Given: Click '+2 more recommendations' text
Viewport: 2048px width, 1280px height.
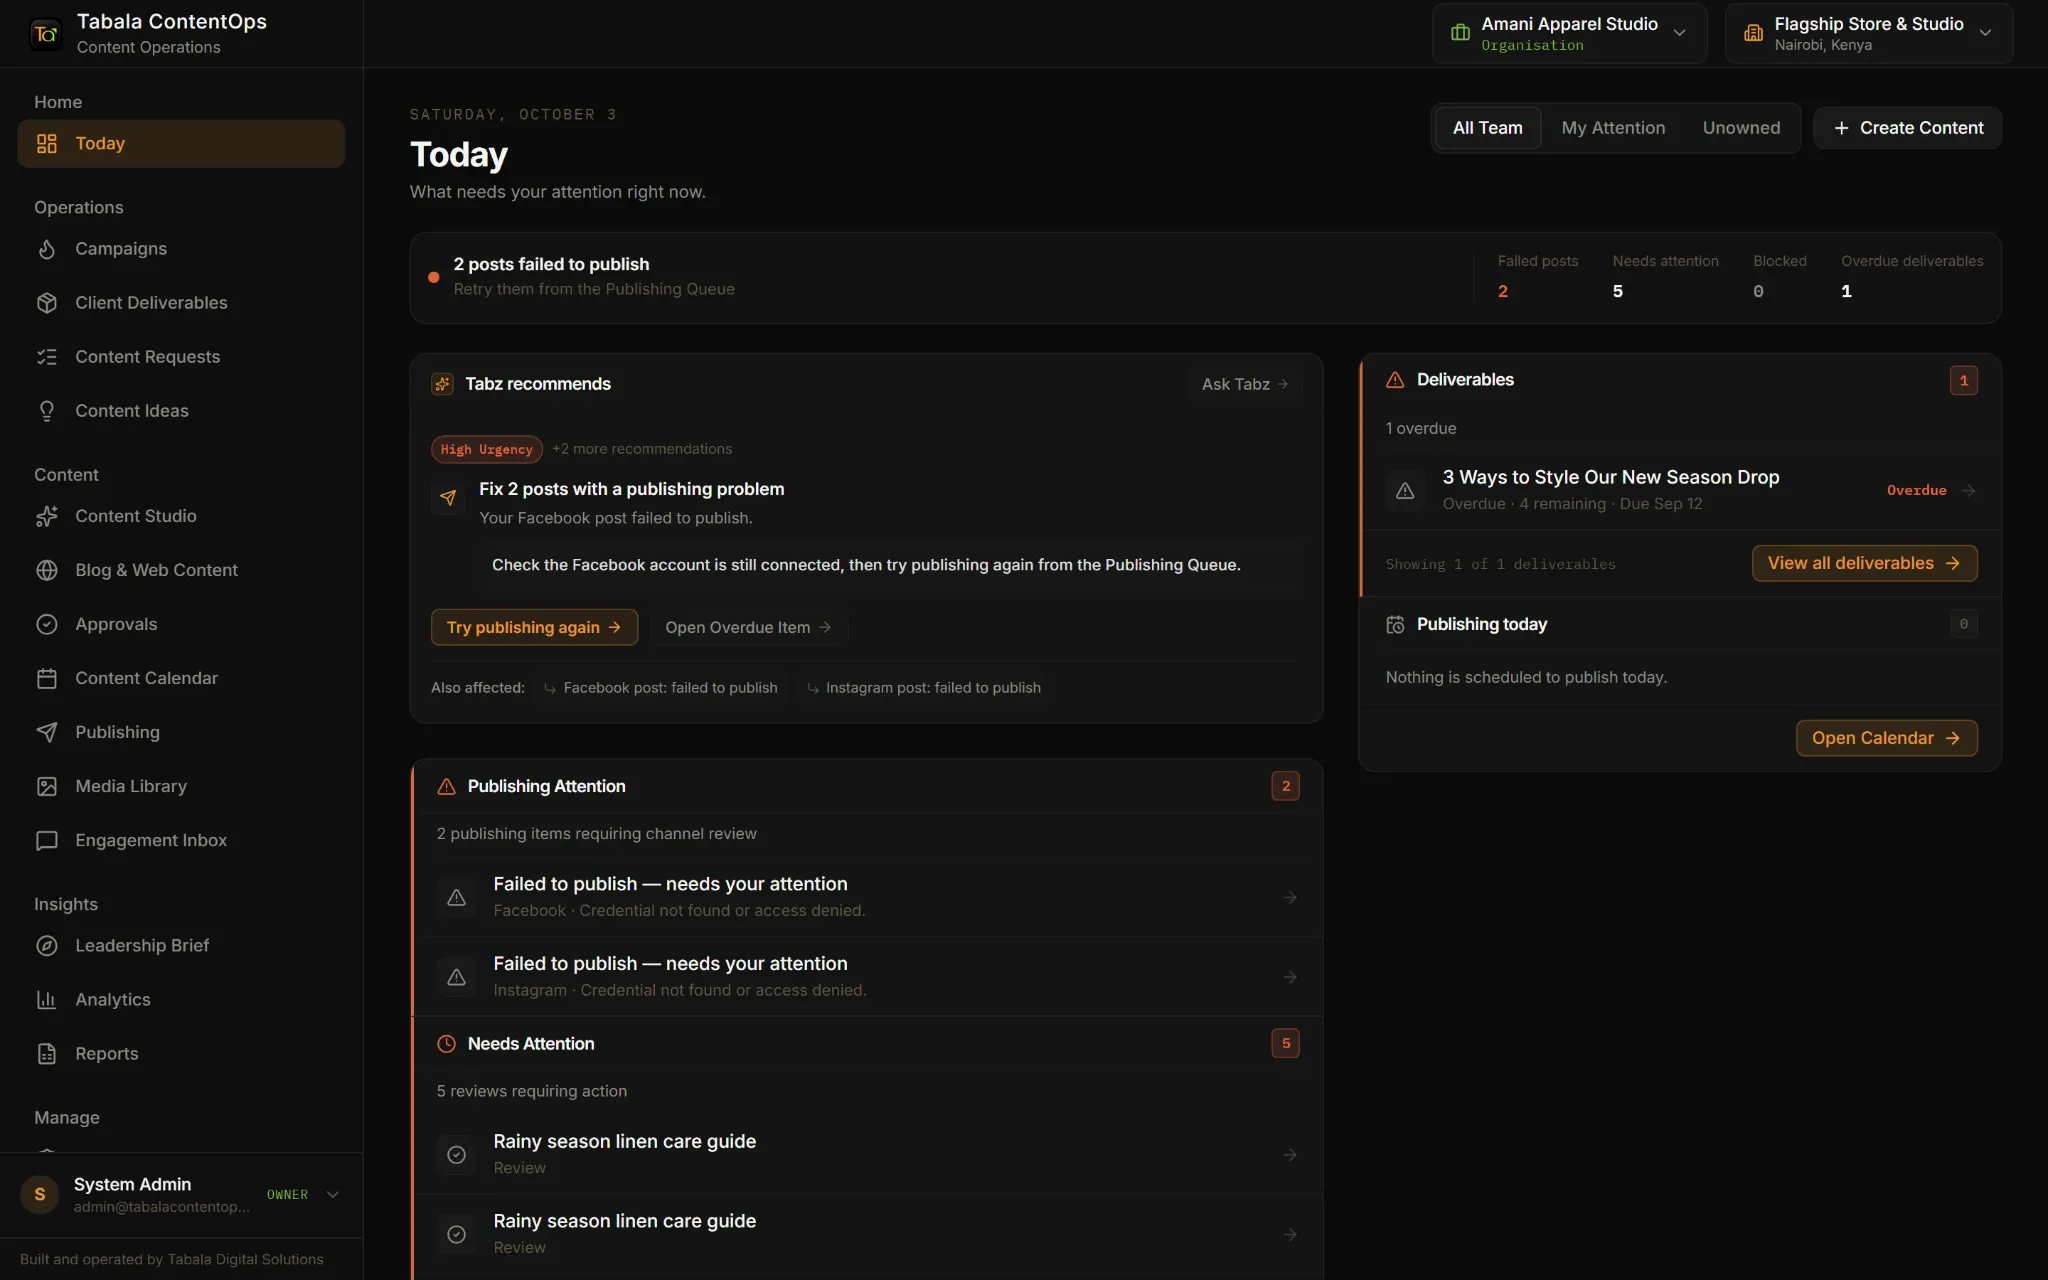Looking at the screenshot, I should point(642,449).
